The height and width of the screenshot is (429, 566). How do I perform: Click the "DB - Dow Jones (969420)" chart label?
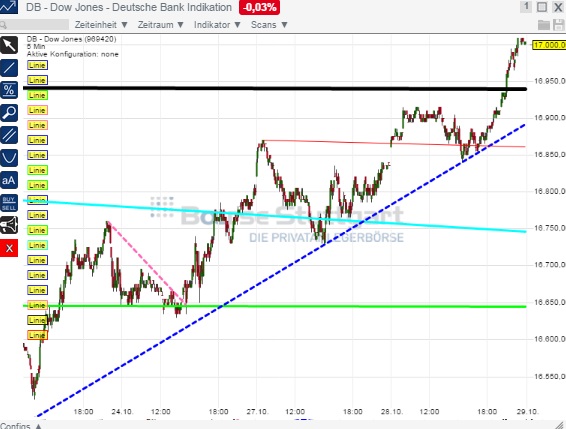tap(71, 39)
